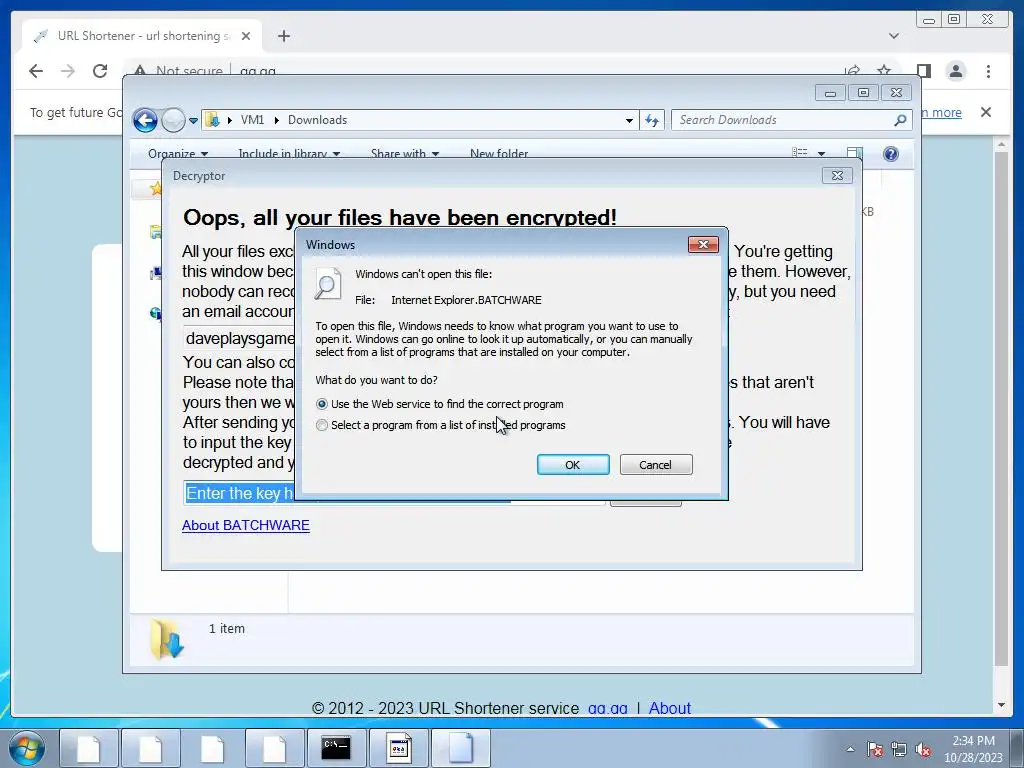The image size is (1024, 768).
Task: Close the Decryptor window
Action: pyautogui.click(x=837, y=175)
